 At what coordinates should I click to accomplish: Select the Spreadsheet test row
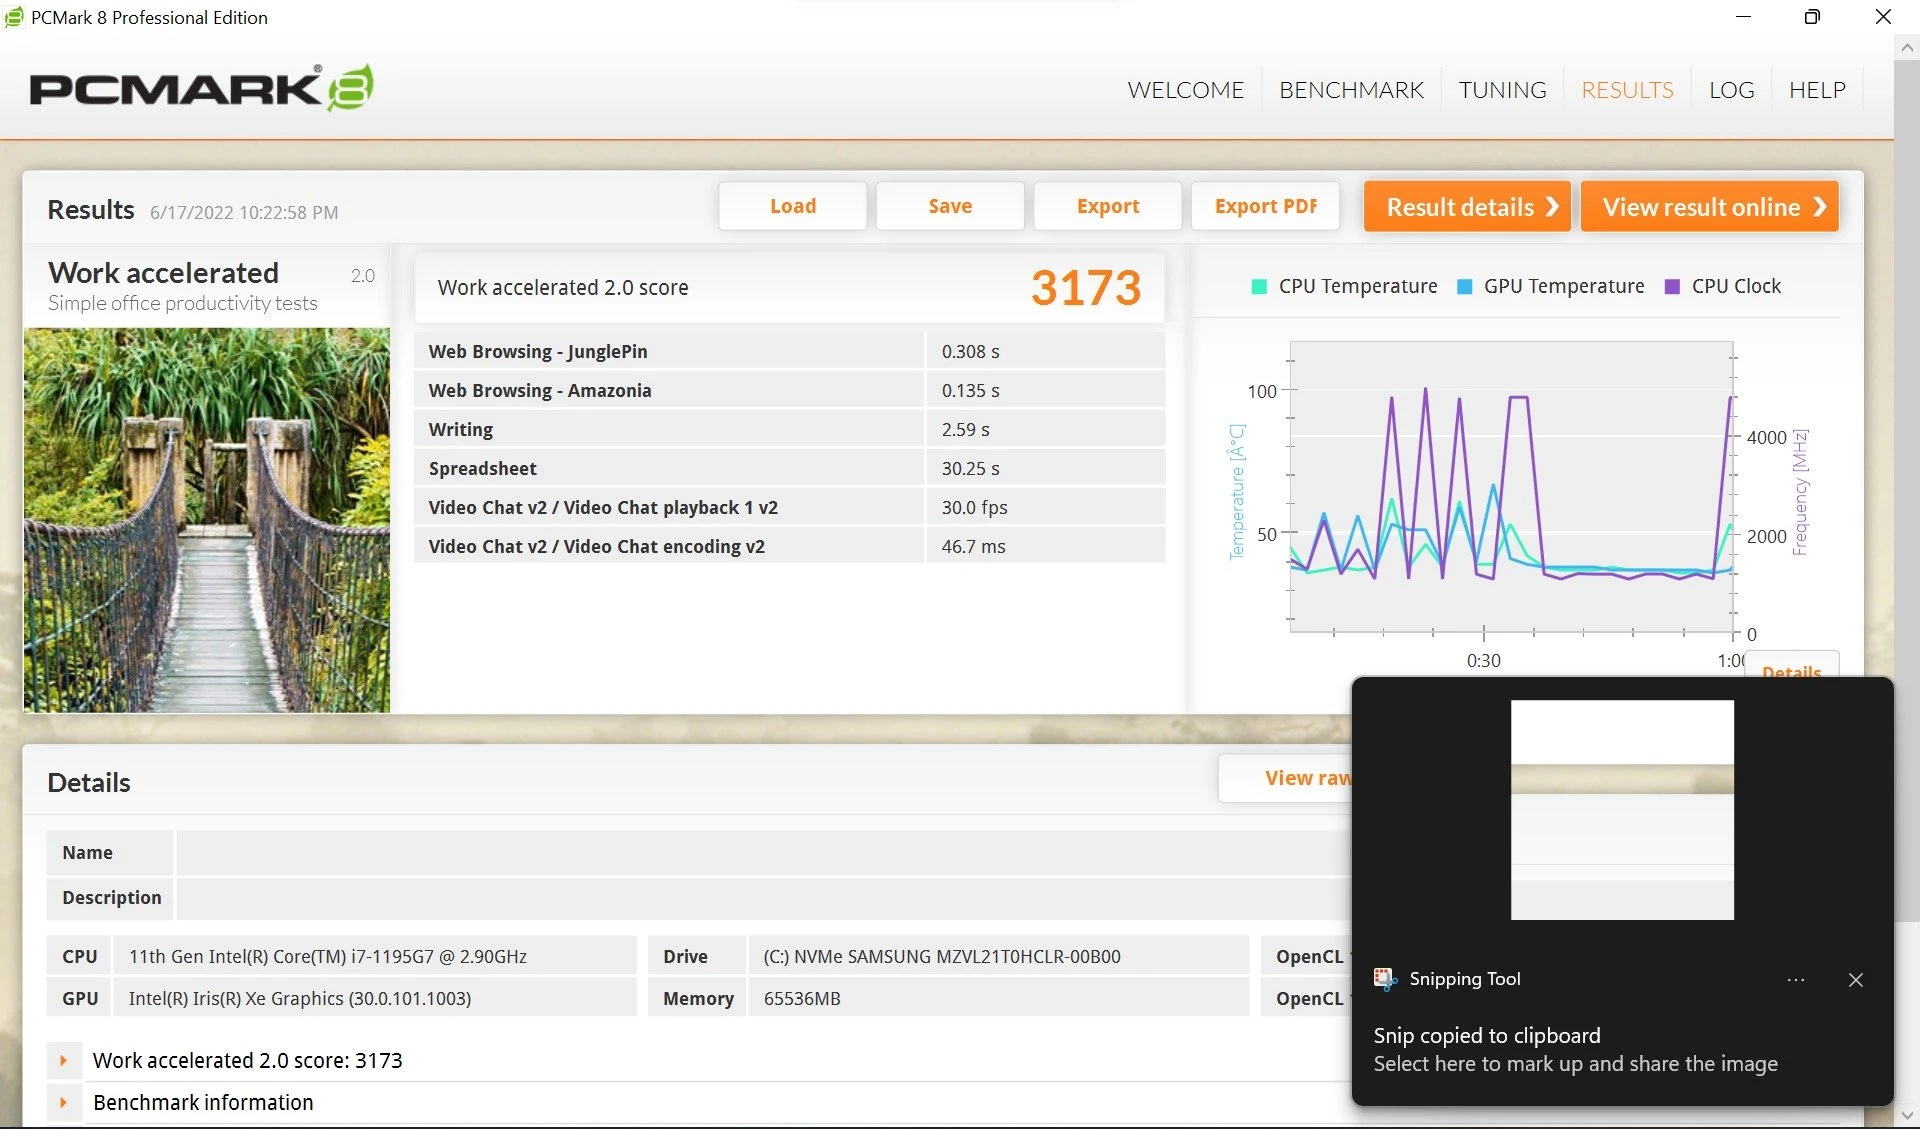[x=790, y=468]
